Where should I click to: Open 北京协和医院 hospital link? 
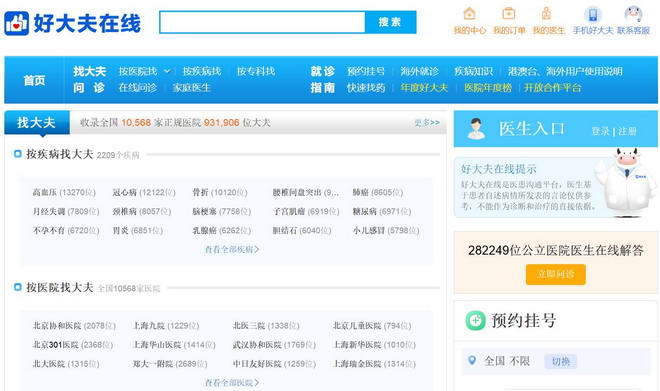pos(57,325)
